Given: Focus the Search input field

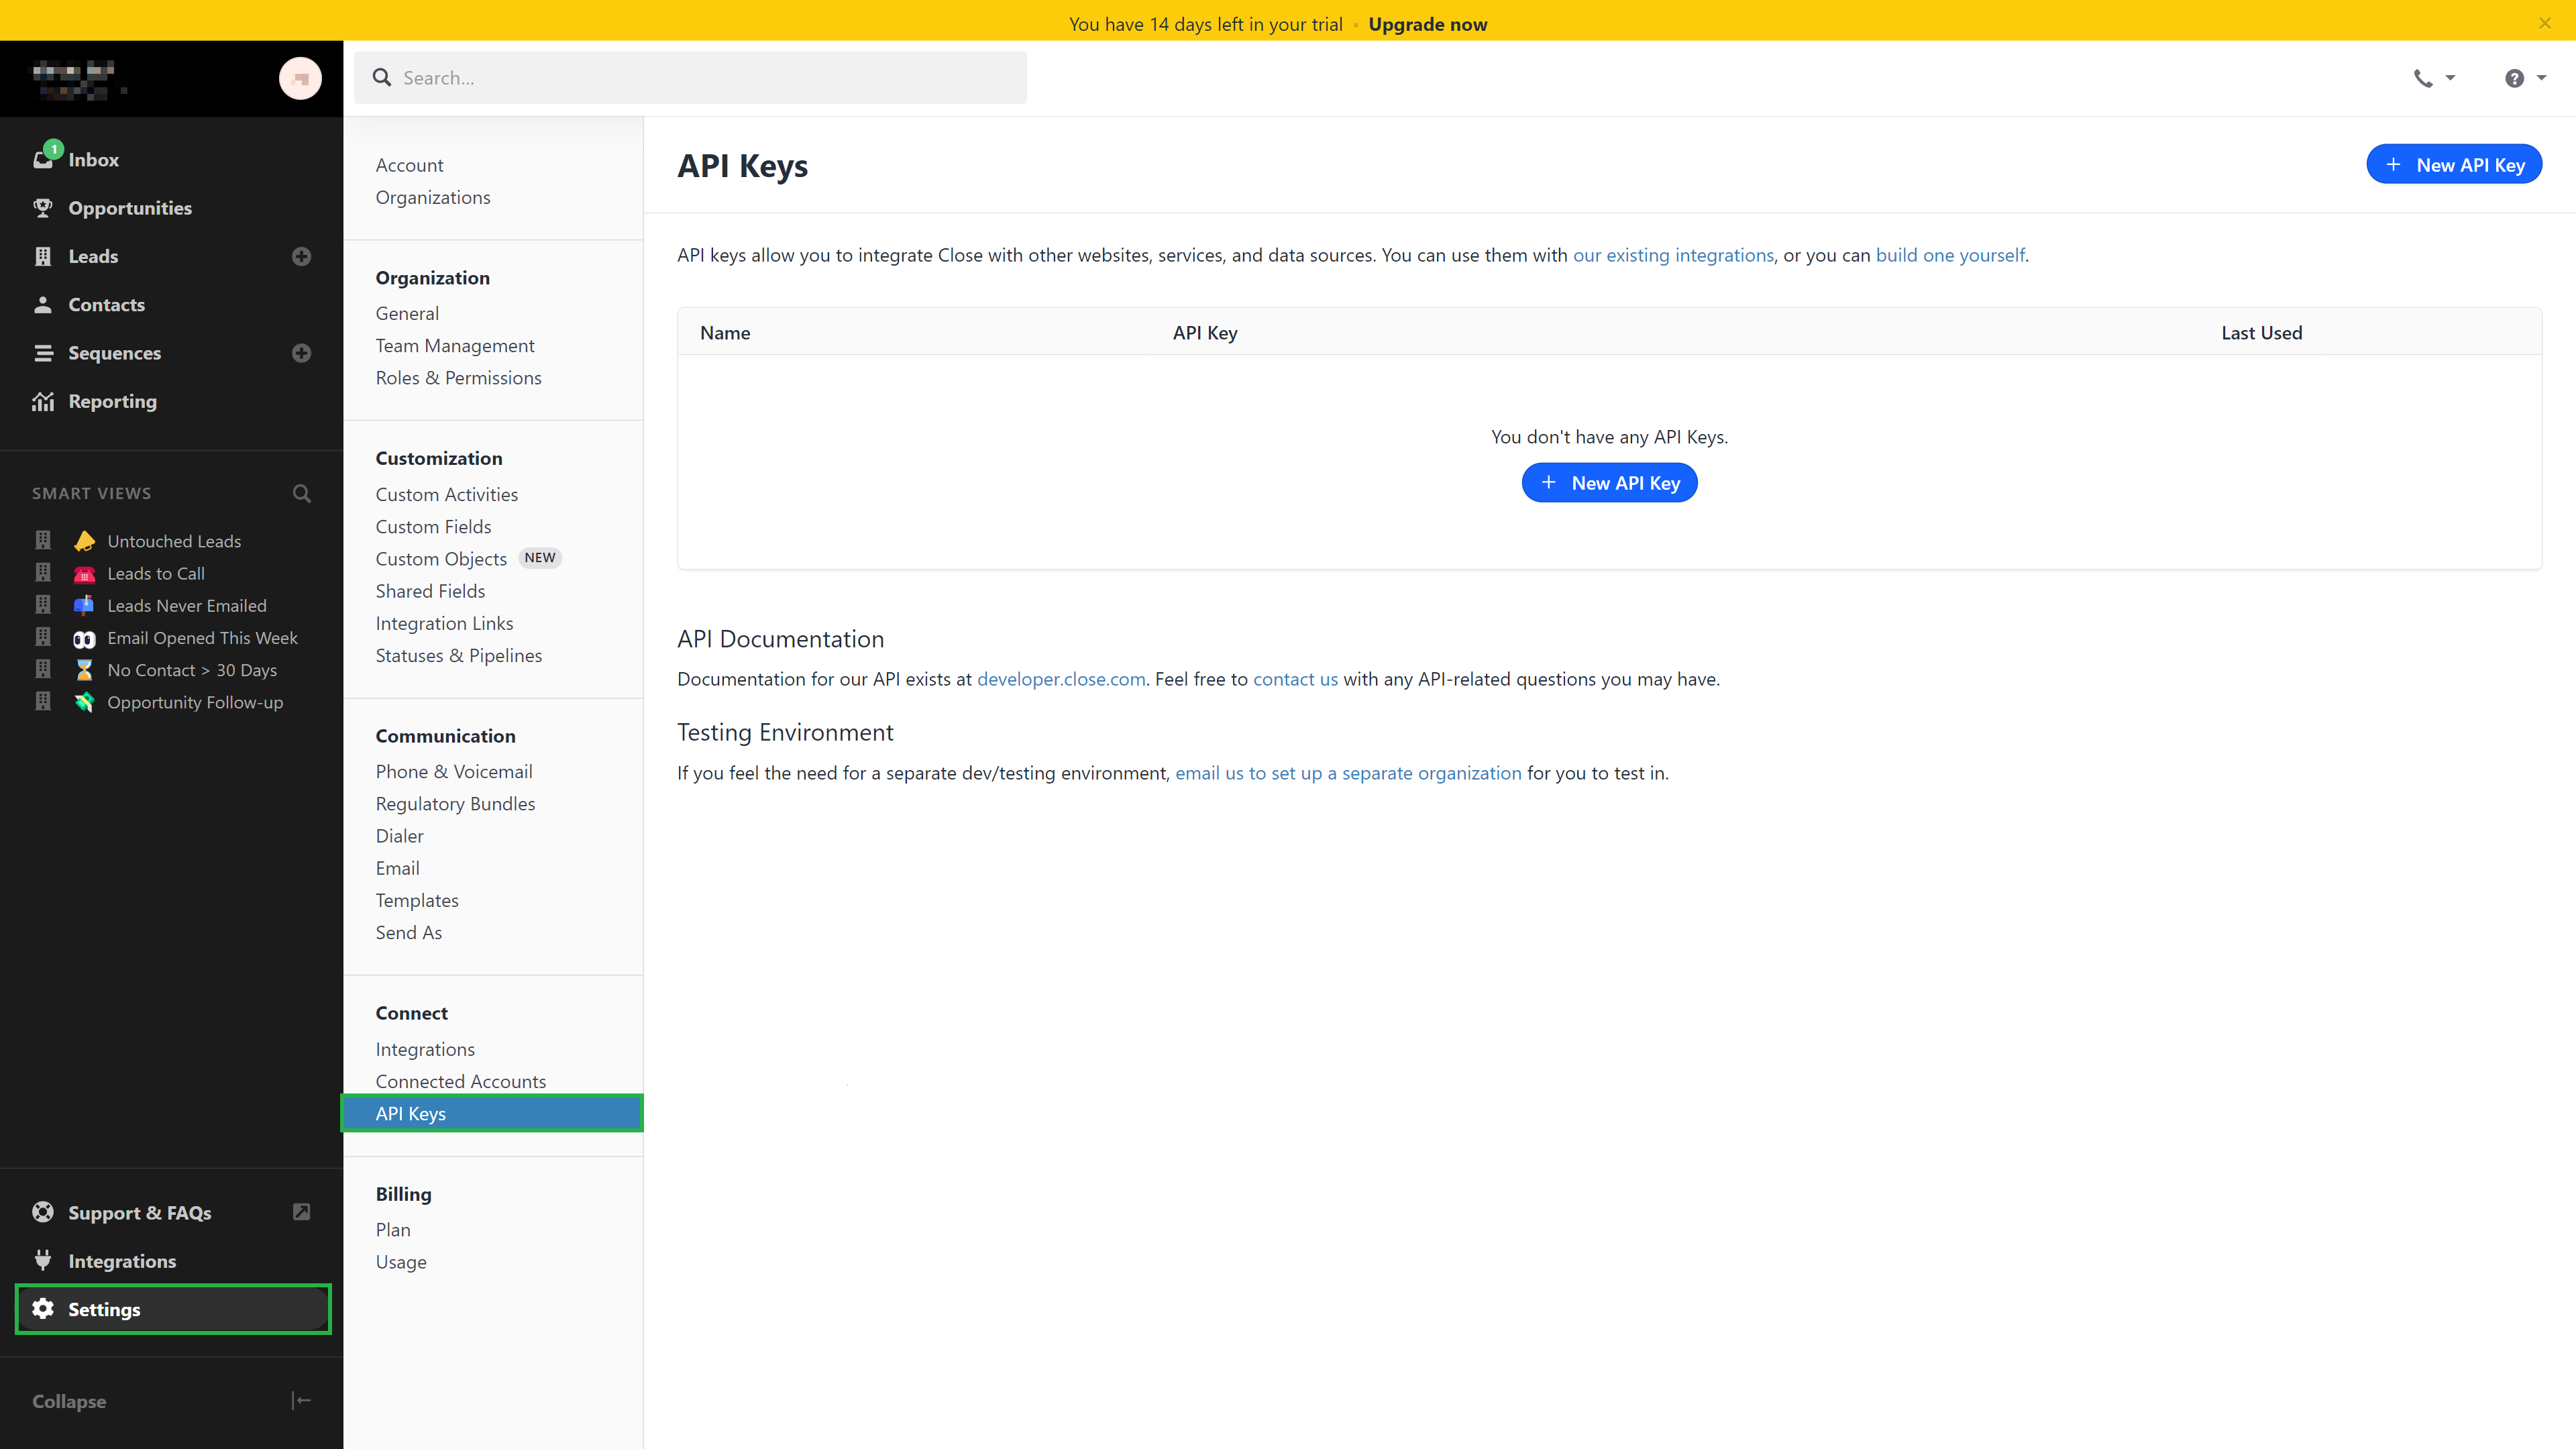Looking at the screenshot, I should click(x=690, y=78).
